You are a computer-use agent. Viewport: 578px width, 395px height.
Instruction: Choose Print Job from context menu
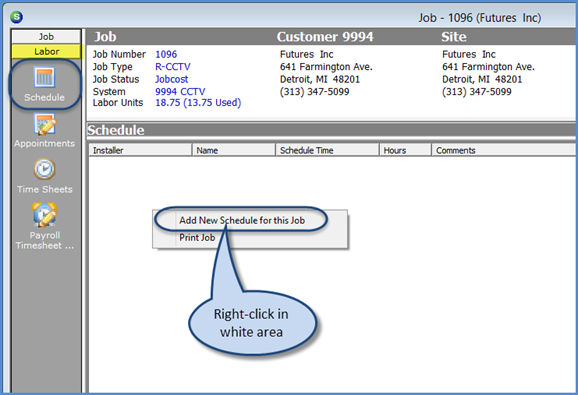coord(197,238)
